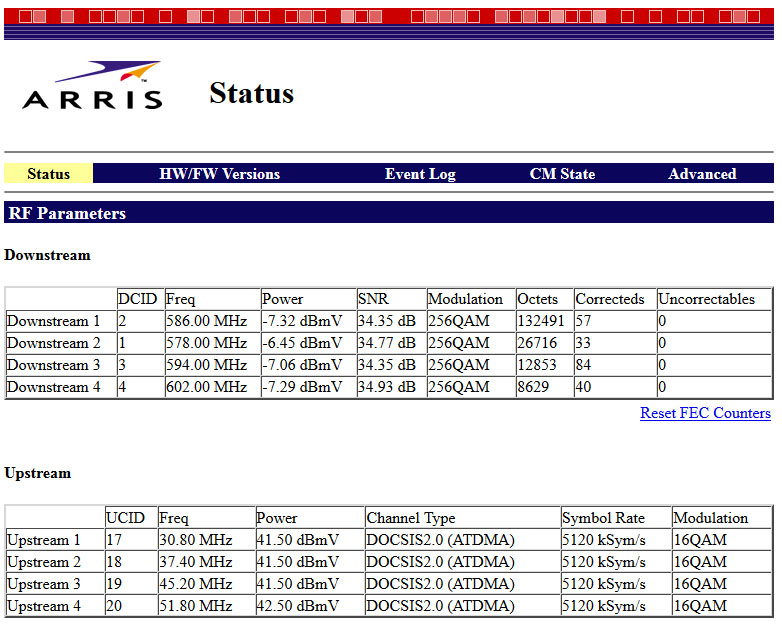This screenshot has width=782, height=624.
Task: Select the 586.00 MHz frequency cell
Action: [x=206, y=321]
